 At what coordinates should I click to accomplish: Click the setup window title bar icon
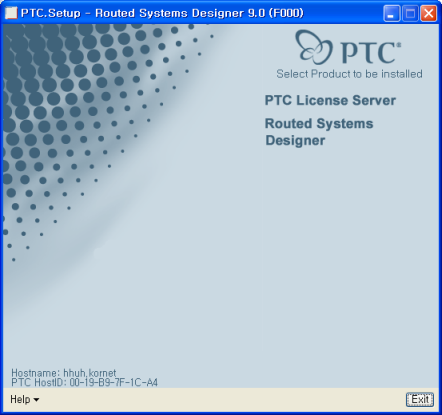pos(11,13)
